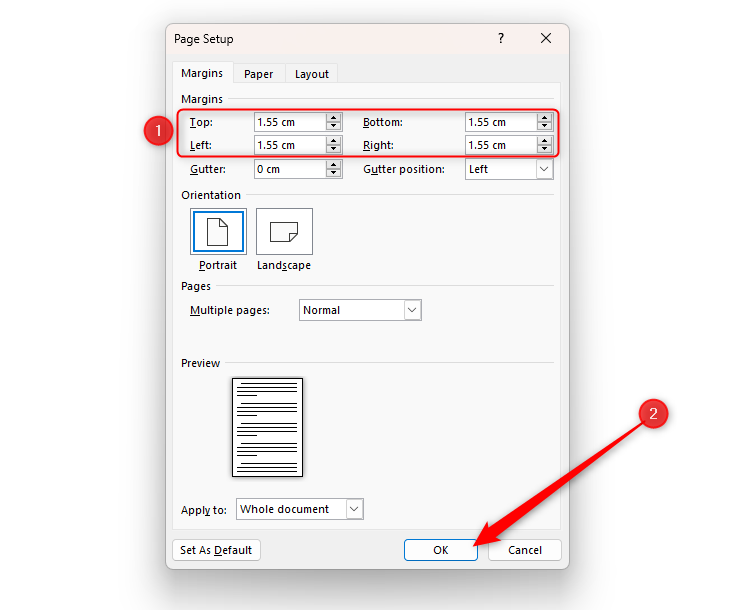Click the page preview thumbnail
Screen dimensions: 750x610
pos(267,427)
